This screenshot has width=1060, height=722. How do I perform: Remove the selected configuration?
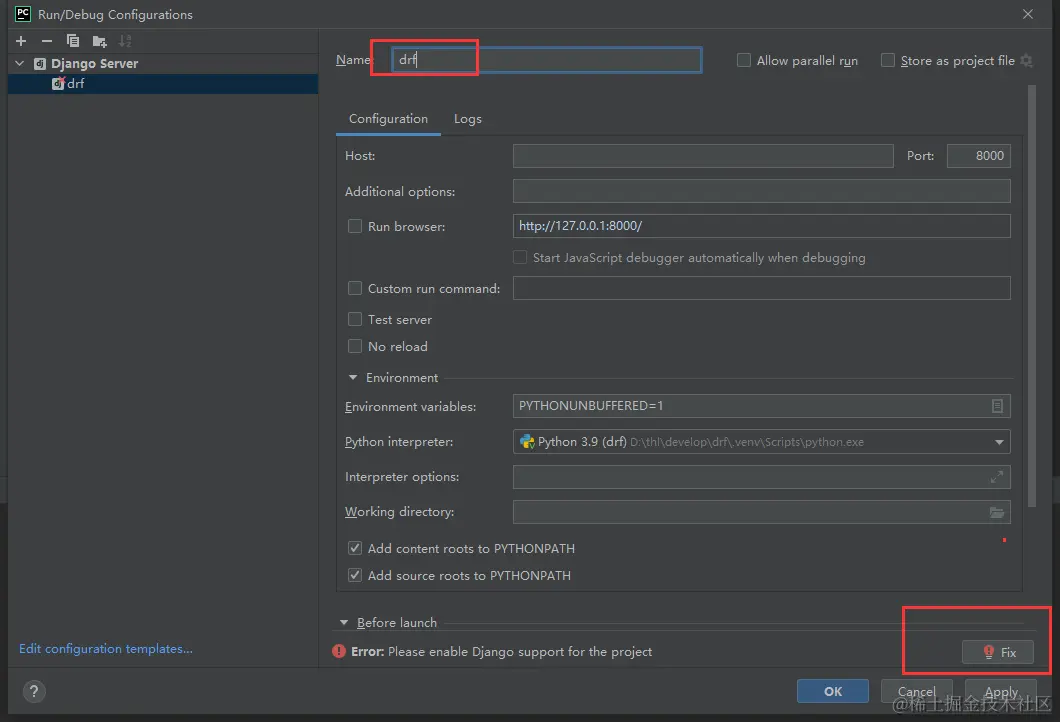click(47, 41)
